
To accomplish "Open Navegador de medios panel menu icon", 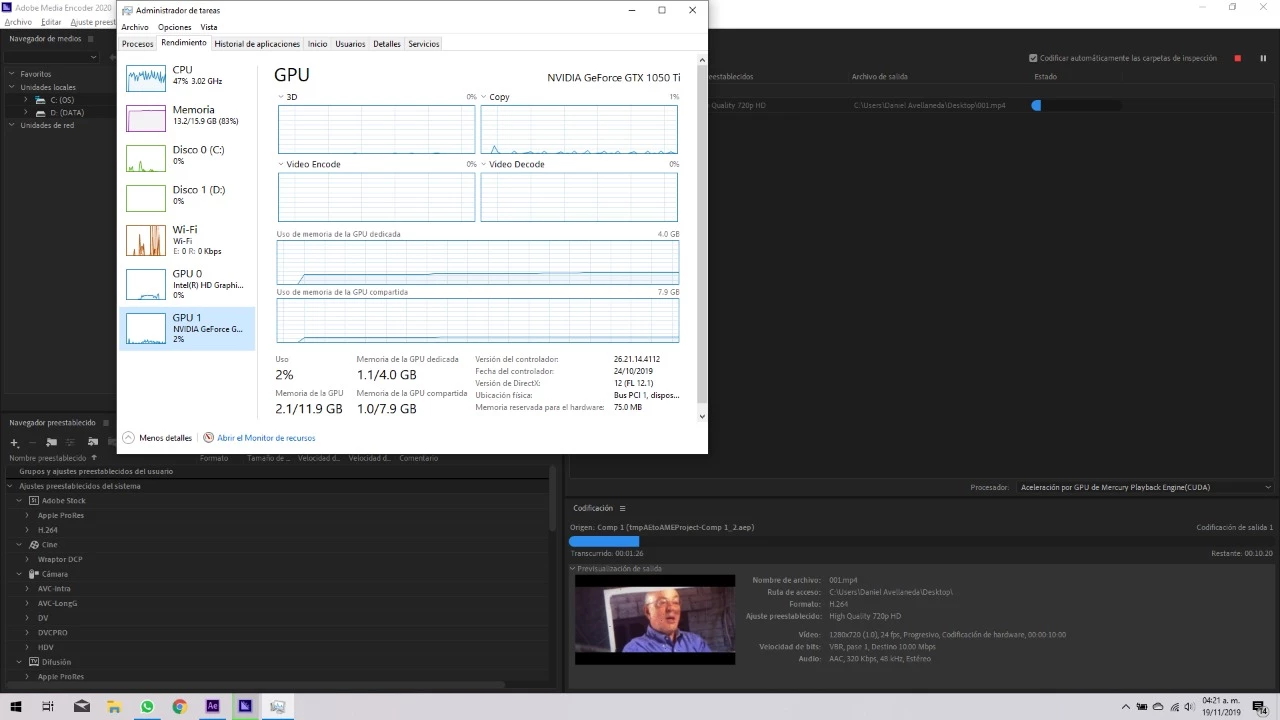I will pyautogui.click(x=90, y=39).
